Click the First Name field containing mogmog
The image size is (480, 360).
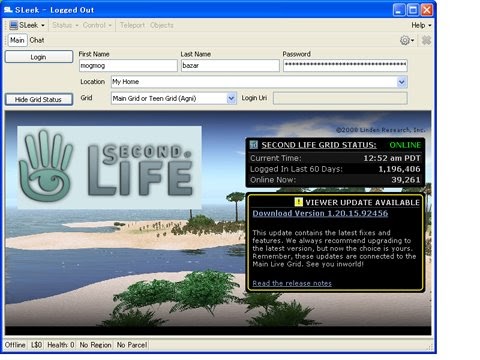[x=128, y=66]
